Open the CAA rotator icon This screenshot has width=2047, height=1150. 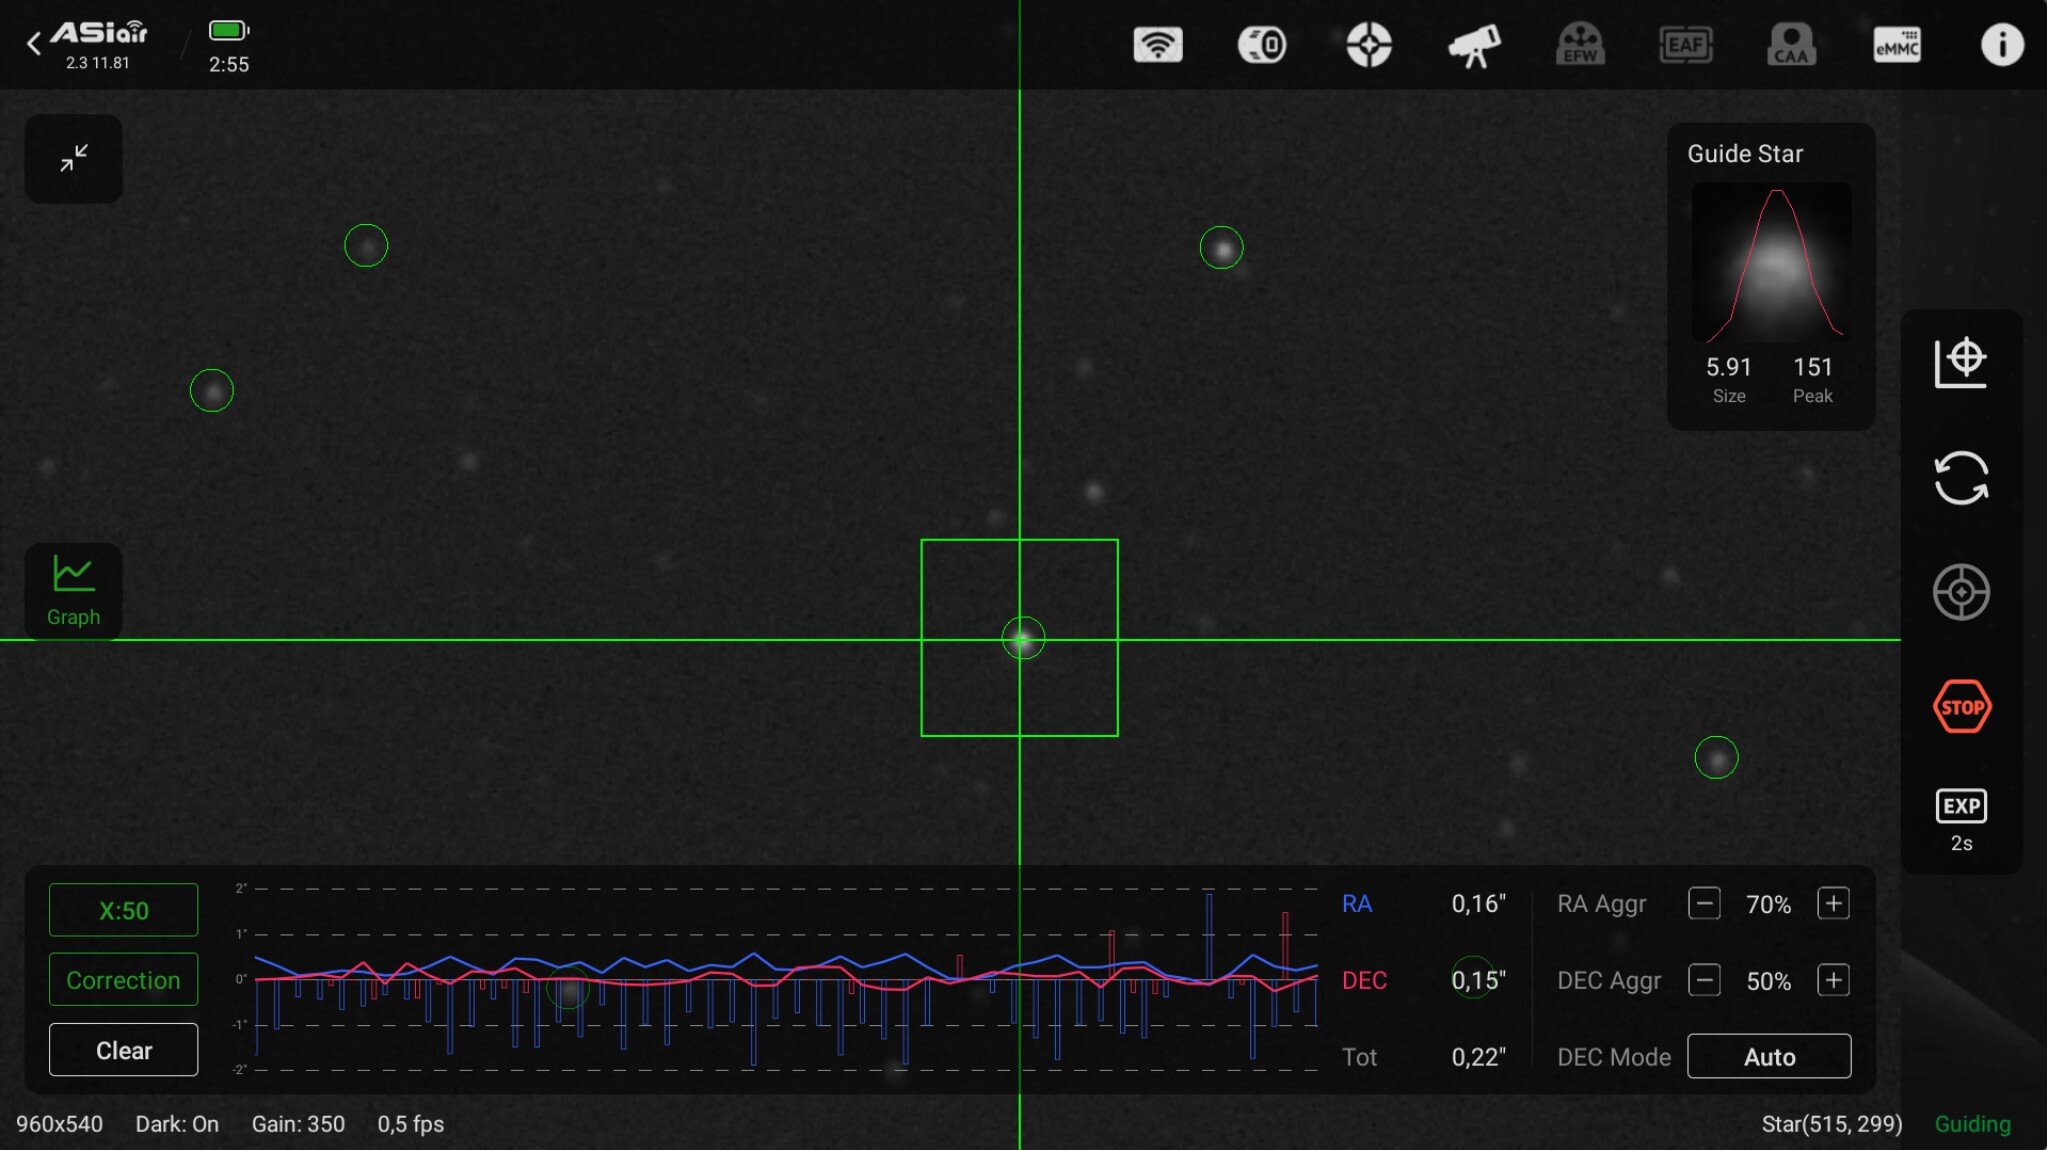1791,45
